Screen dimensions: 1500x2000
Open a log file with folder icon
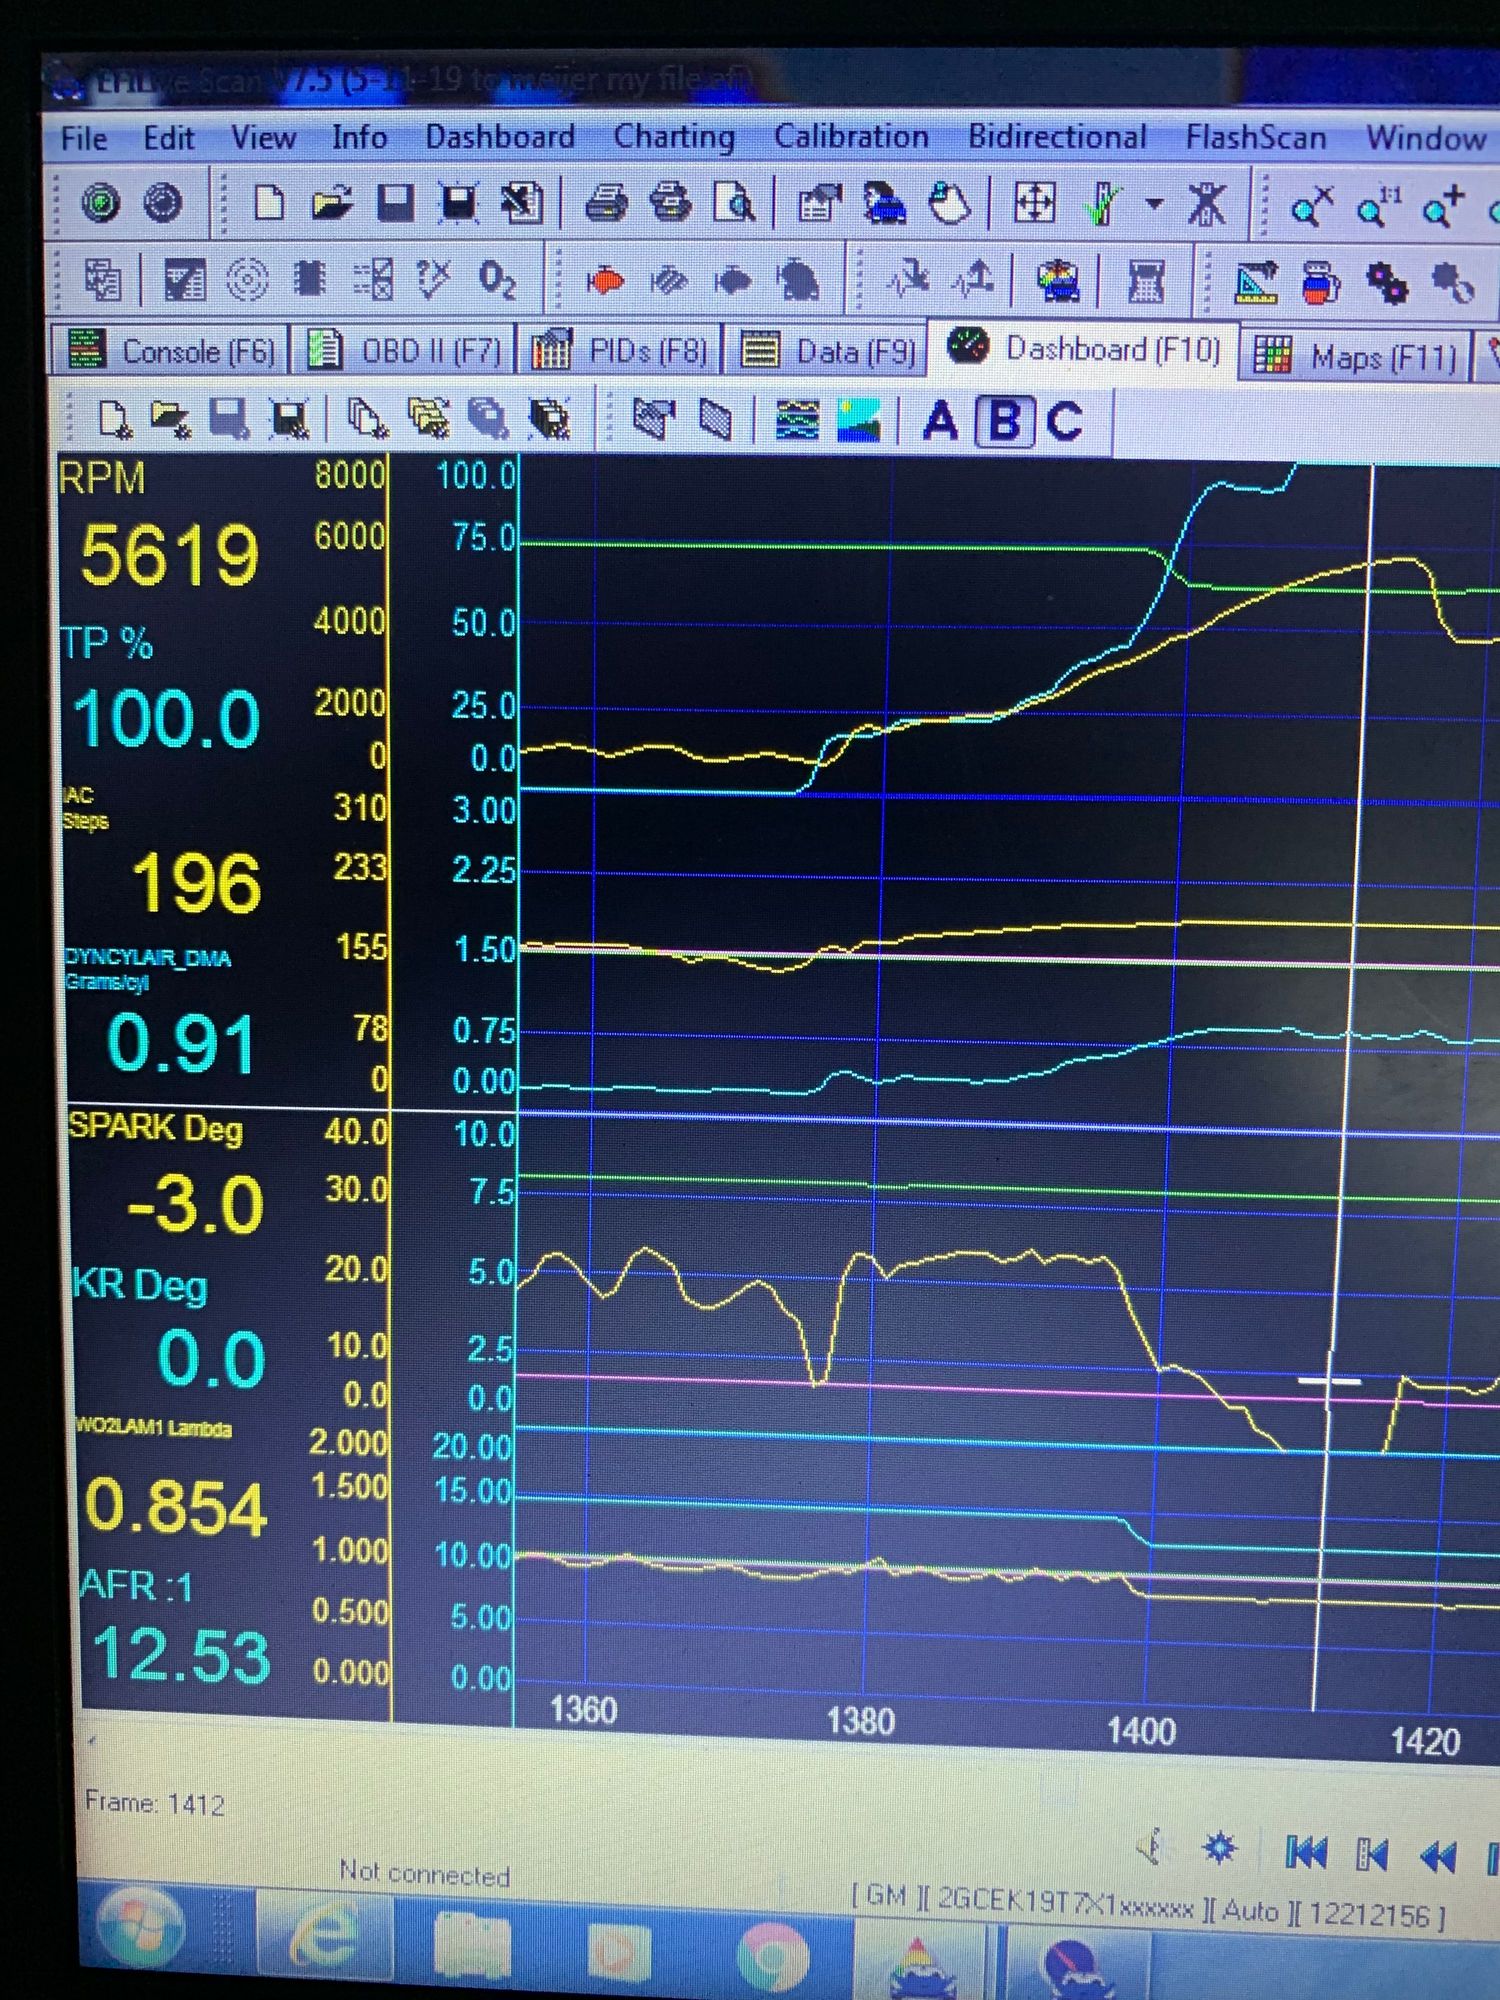pos(331,203)
